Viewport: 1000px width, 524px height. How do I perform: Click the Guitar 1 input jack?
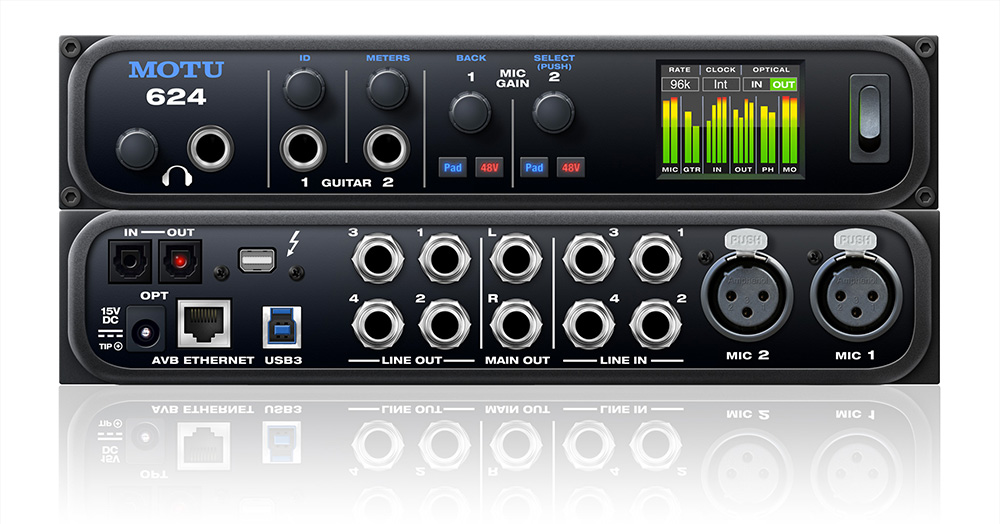click(302, 148)
